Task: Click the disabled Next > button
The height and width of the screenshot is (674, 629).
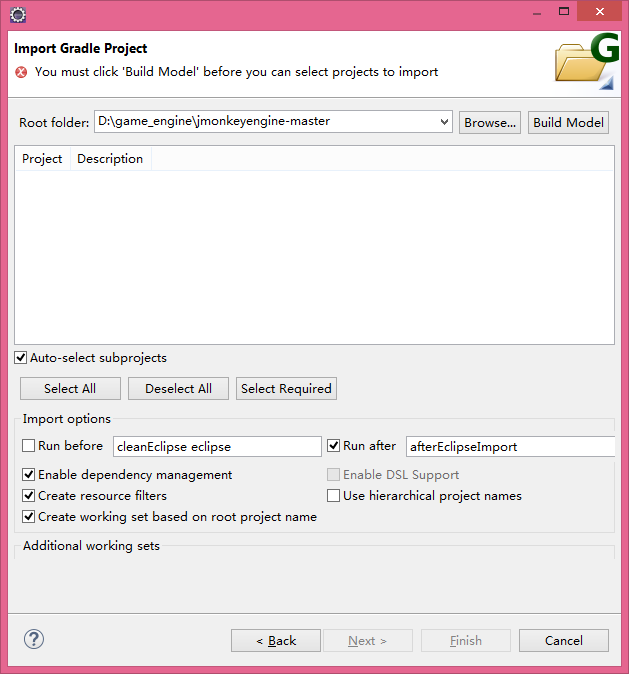Action: (368, 640)
